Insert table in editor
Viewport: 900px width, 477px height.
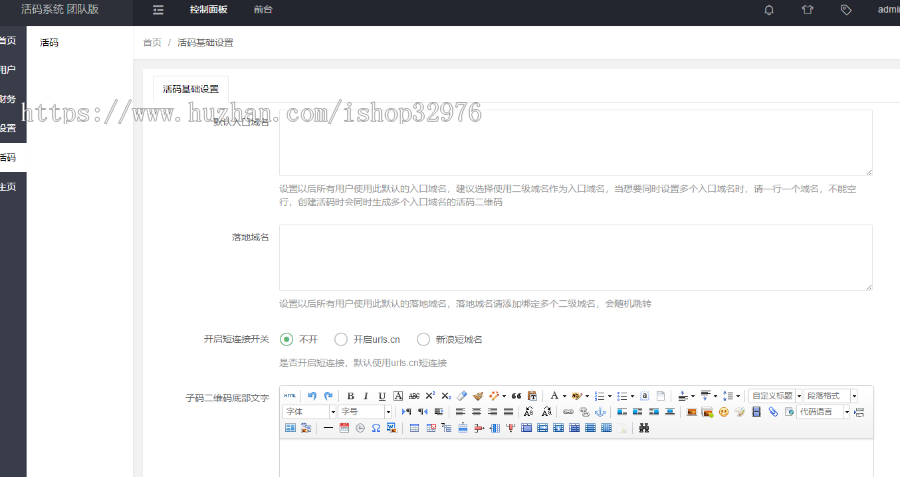click(x=414, y=428)
